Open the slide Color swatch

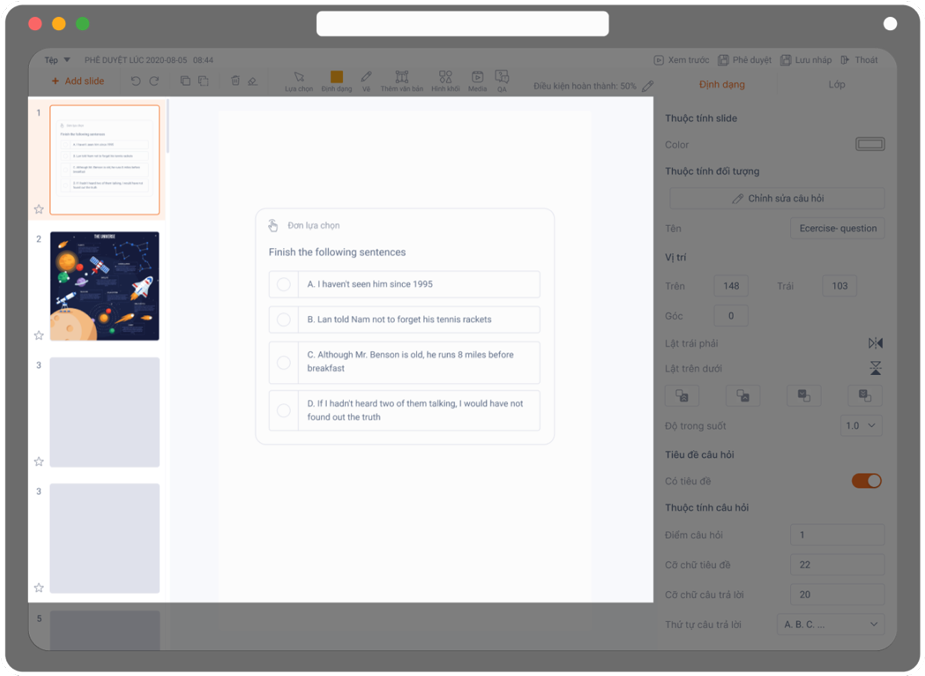[869, 145]
